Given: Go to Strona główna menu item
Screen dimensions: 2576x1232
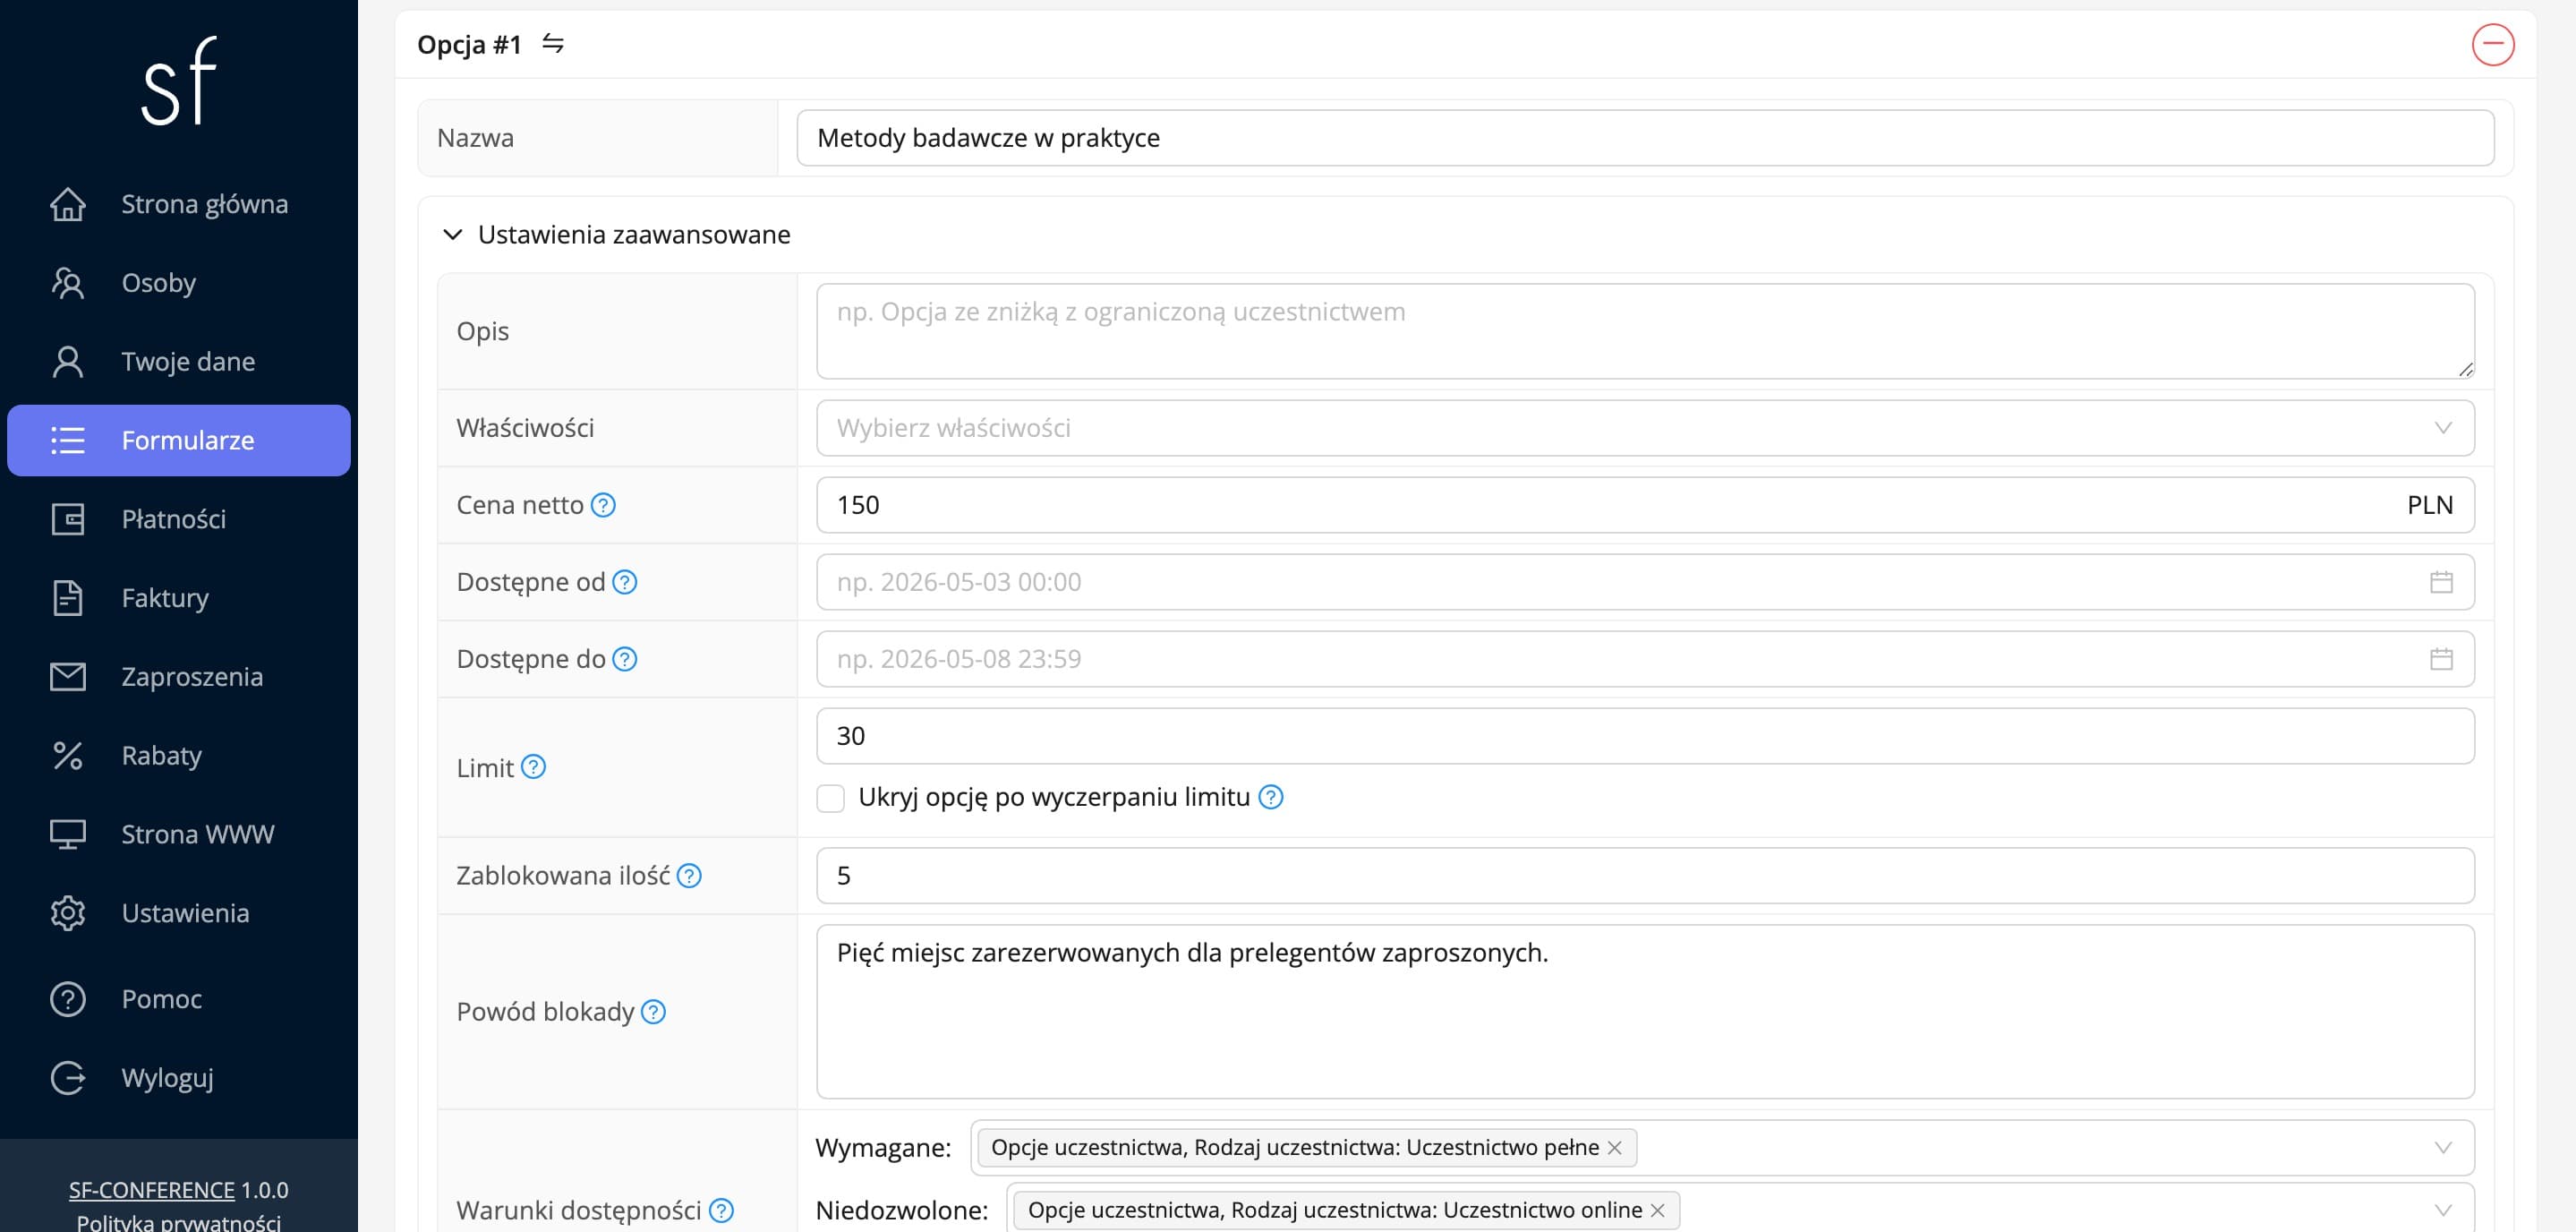Looking at the screenshot, I should (179, 204).
